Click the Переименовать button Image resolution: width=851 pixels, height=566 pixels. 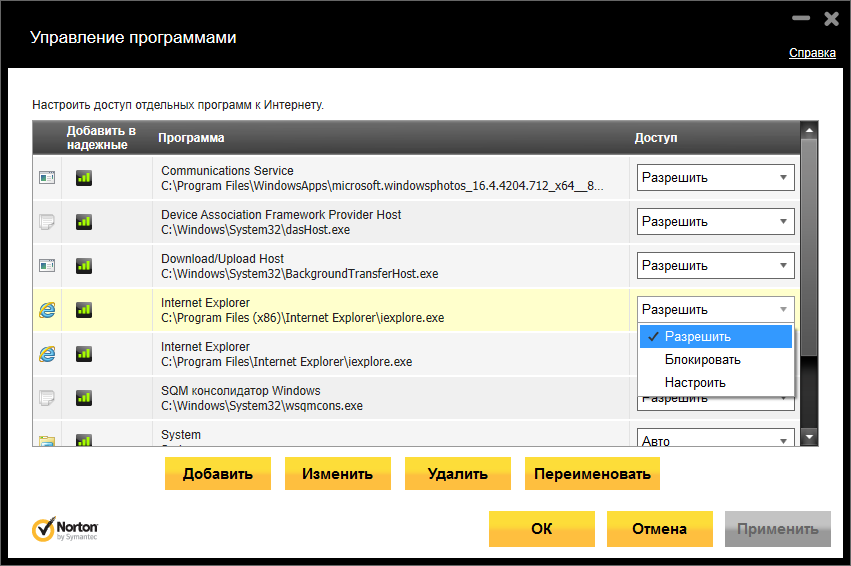pyautogui.click(x=592, y=474)
